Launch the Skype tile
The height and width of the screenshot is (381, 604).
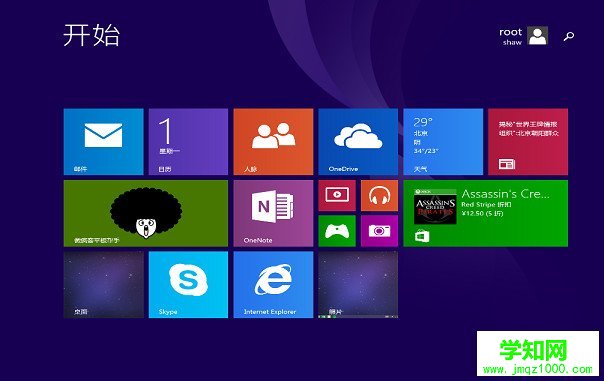[188, 285]
